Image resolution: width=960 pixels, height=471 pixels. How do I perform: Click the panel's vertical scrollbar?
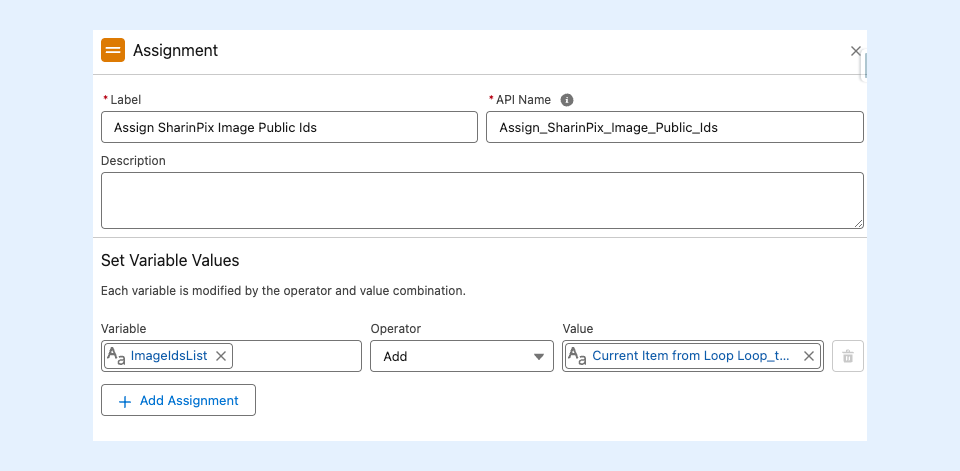[865, 66]
